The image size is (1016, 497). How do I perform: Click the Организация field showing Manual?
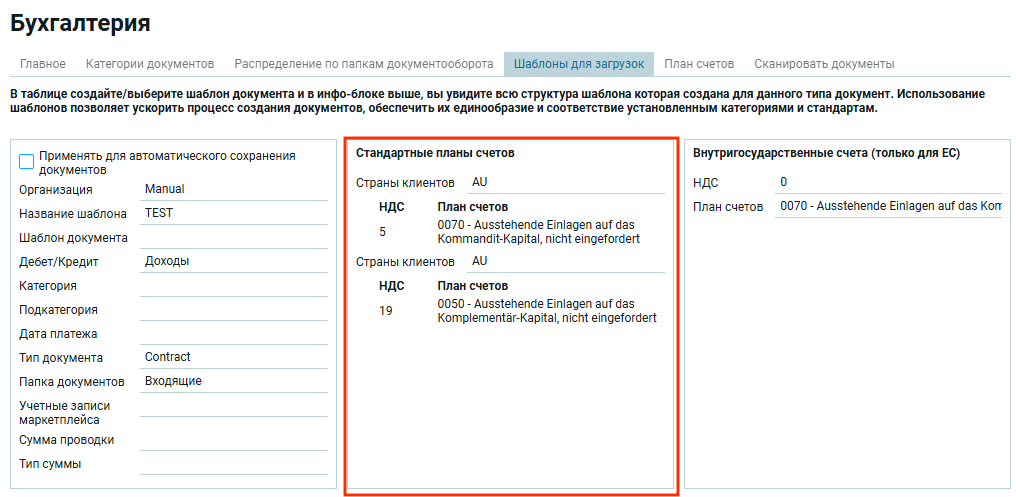point(233,189)
